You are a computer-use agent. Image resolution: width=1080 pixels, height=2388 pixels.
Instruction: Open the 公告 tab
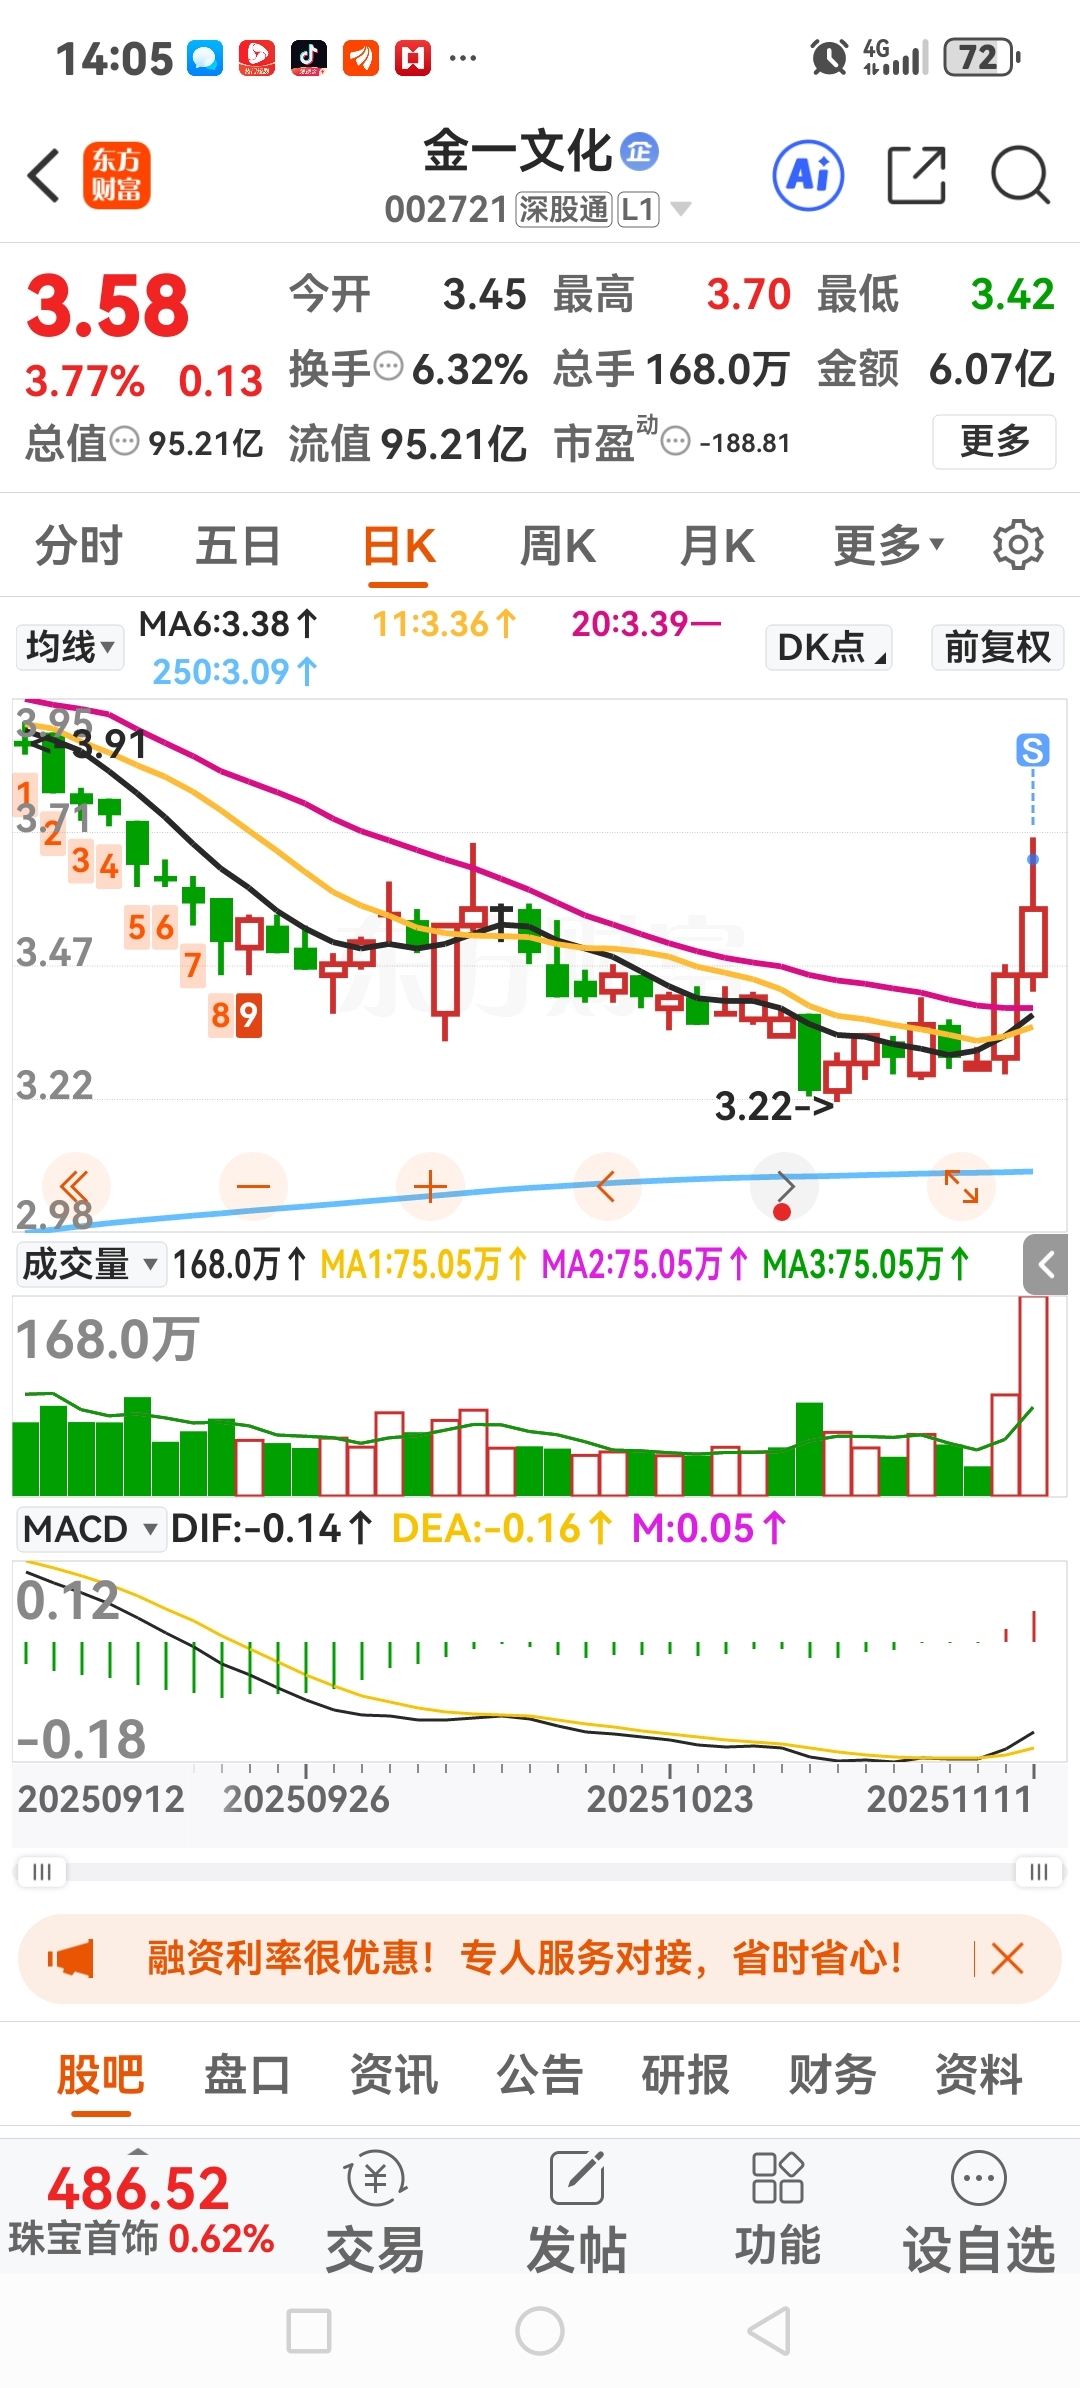[x=540, y=2074]
